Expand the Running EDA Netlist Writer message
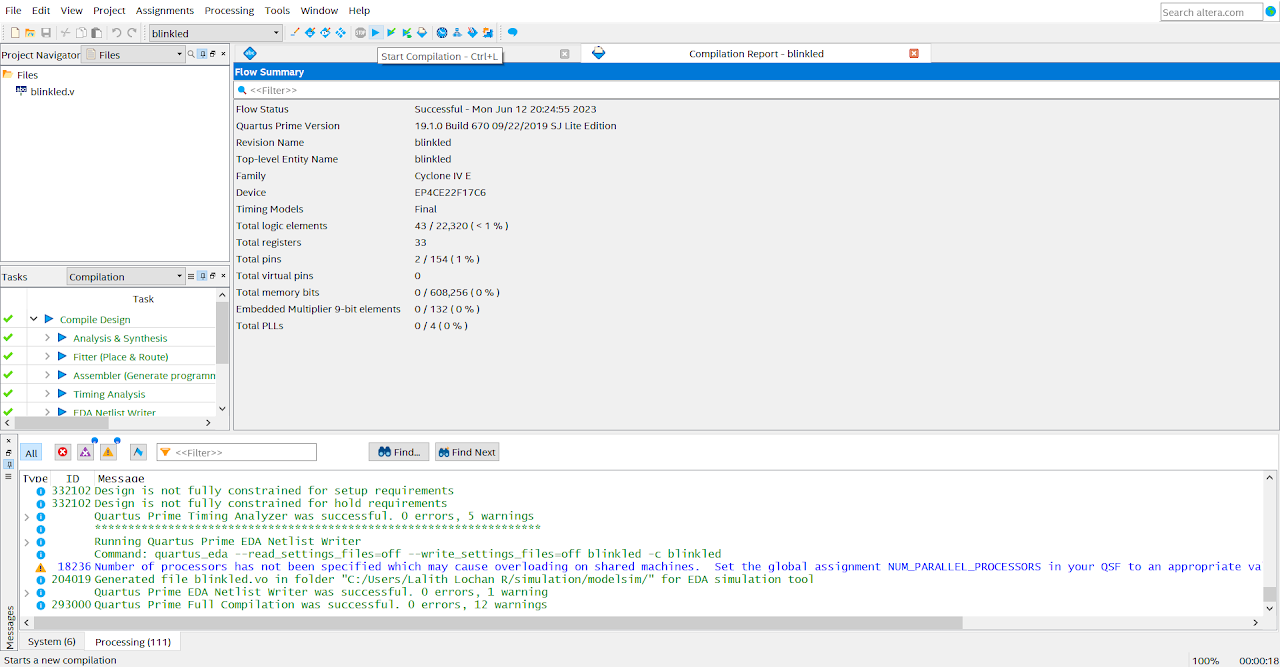 (27, 541)
